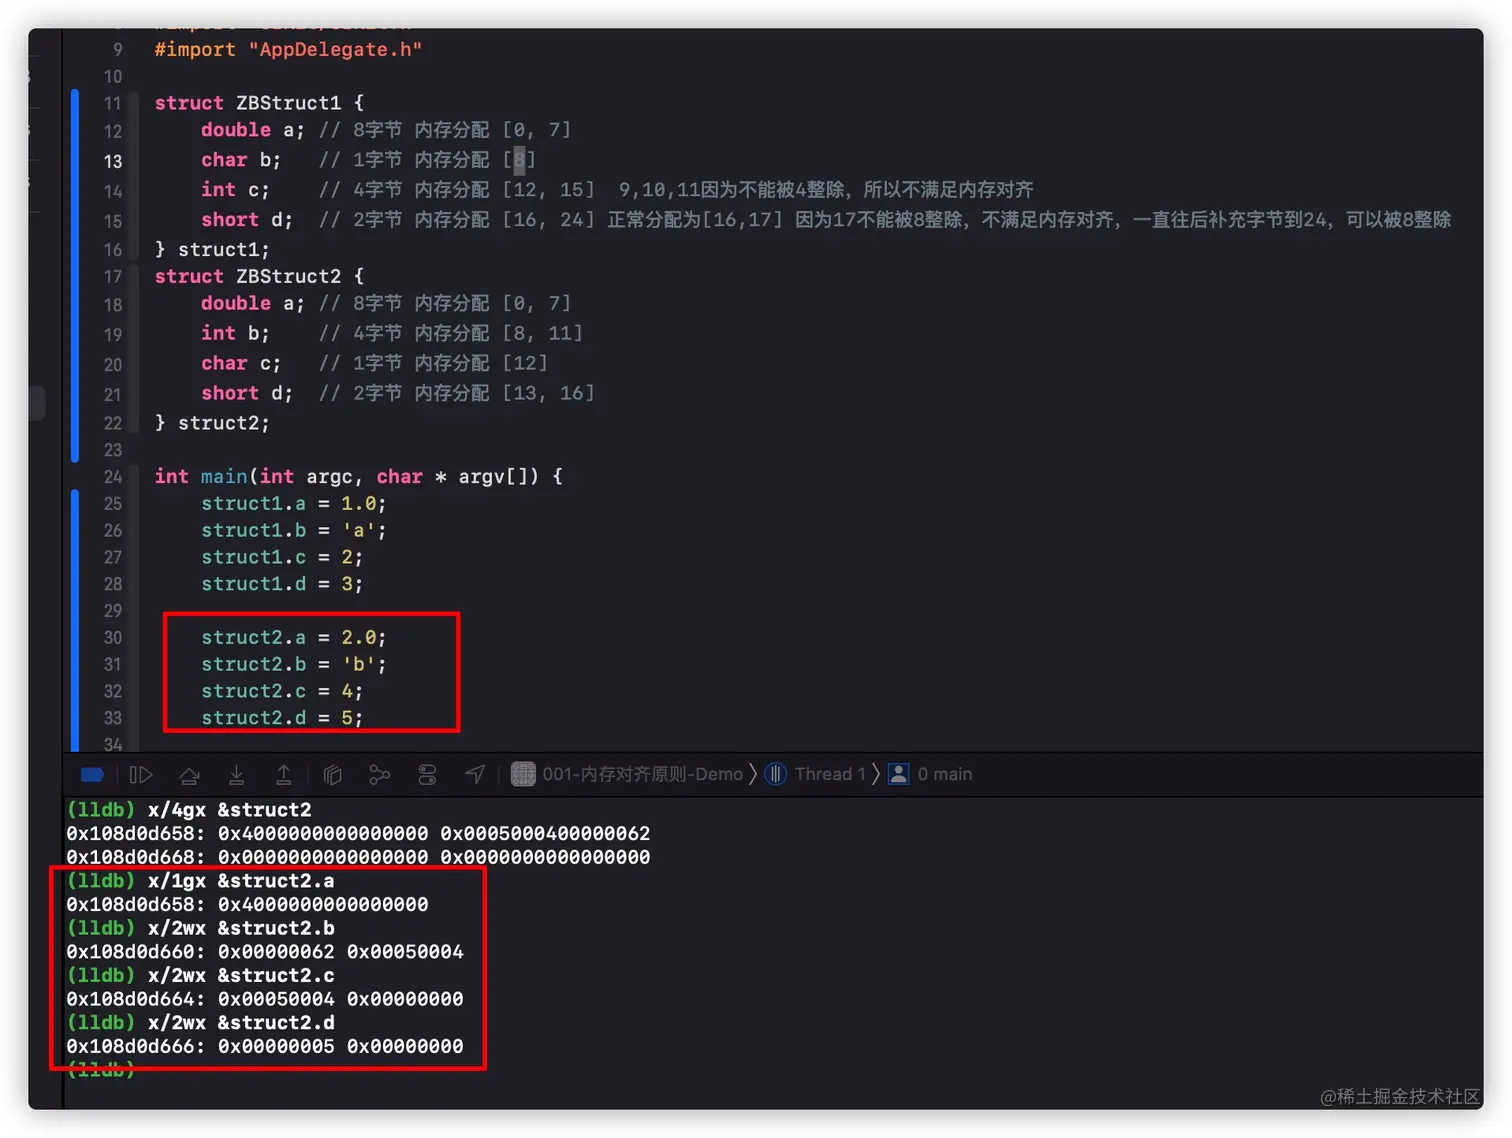Screen dimensions: 1512x1138
Task: Click console command 'x/4gx &struct2'
Action: pos(230,810)
